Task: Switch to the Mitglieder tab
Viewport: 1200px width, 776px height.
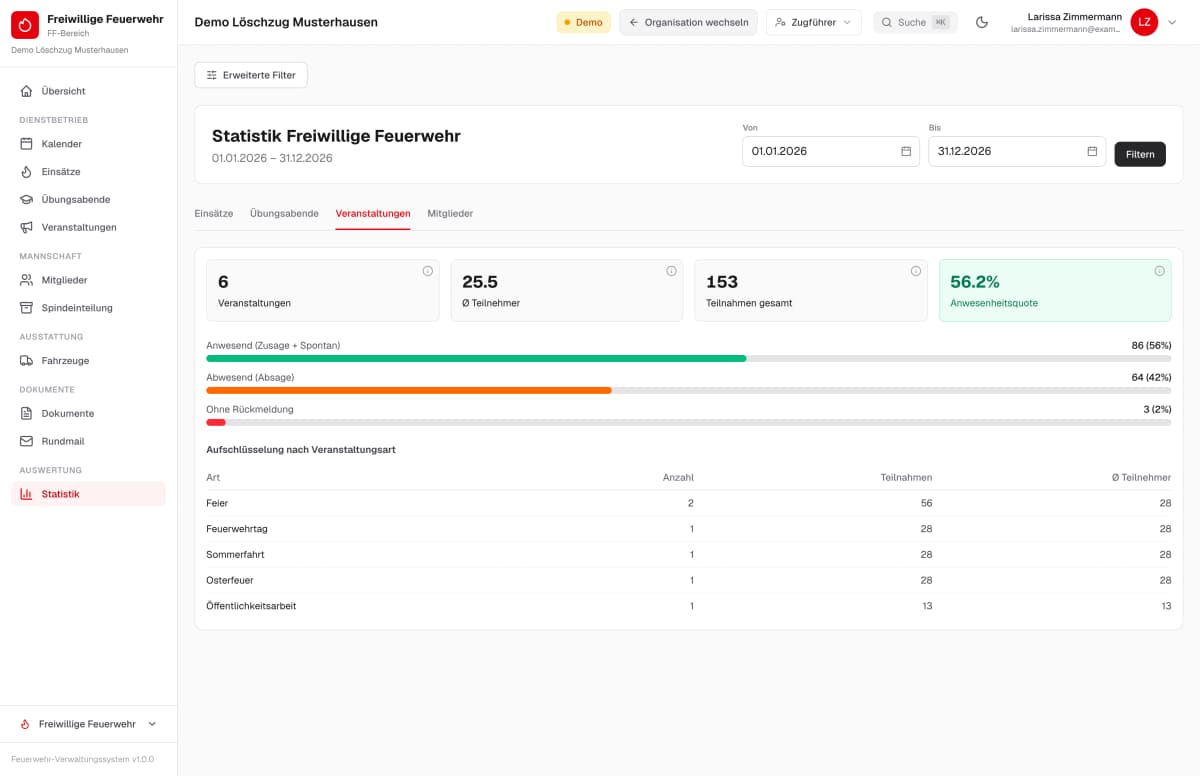Action: click(x=450, y=213)
